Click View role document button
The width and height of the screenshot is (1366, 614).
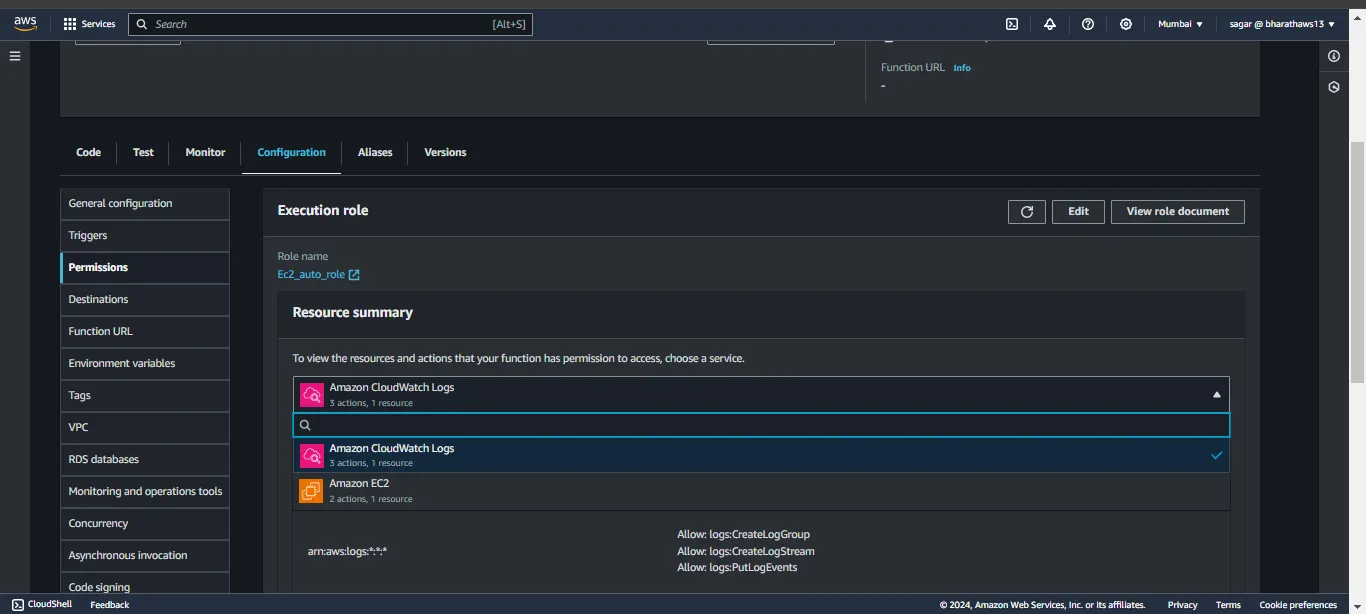tap(1178, 212)
